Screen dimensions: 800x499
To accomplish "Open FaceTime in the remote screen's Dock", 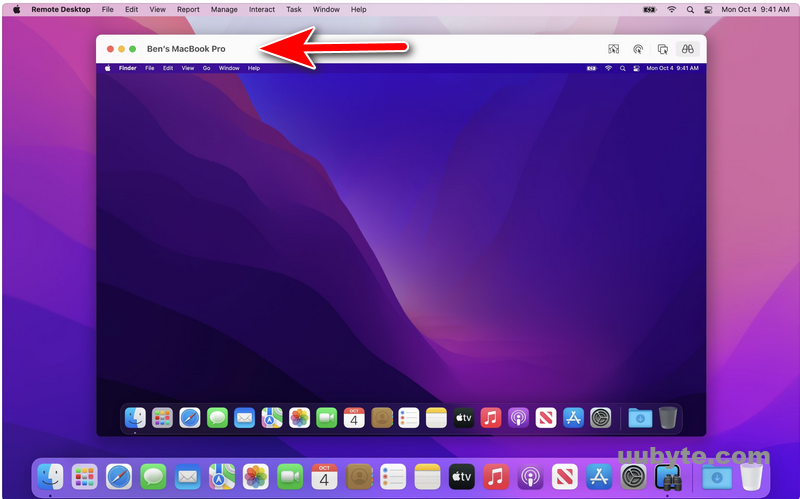I will pos(327,418).
